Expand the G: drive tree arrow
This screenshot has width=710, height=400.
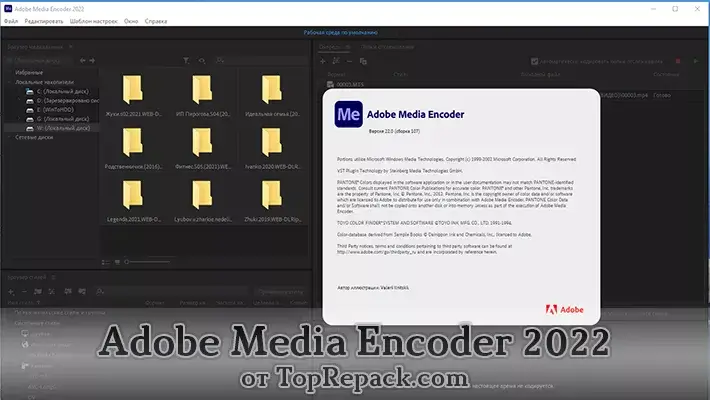click(x=19, y=119)
